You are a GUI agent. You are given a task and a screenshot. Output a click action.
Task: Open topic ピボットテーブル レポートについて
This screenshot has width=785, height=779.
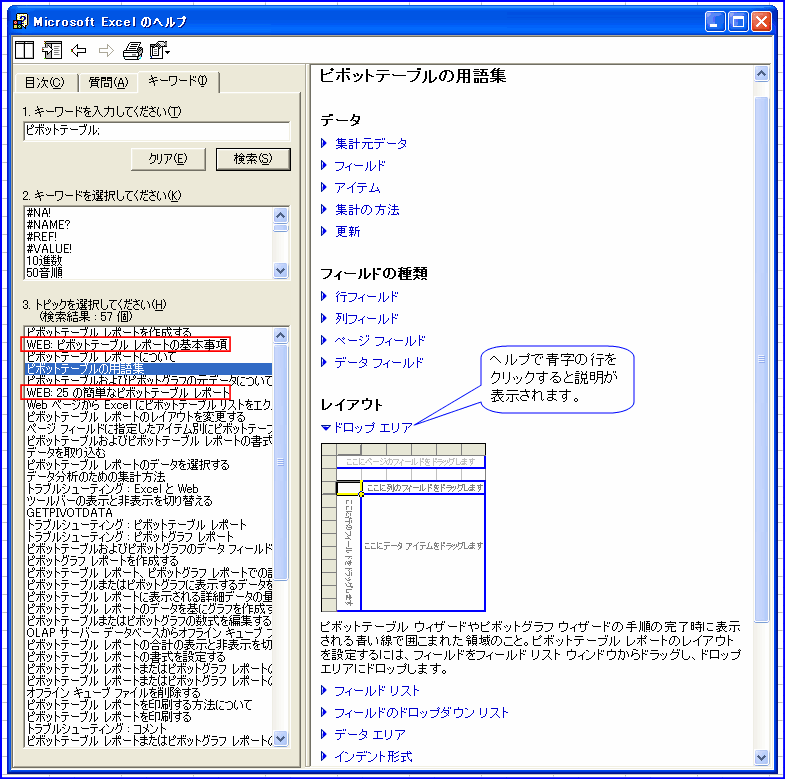pyautogui.click(x=101, y=357)
